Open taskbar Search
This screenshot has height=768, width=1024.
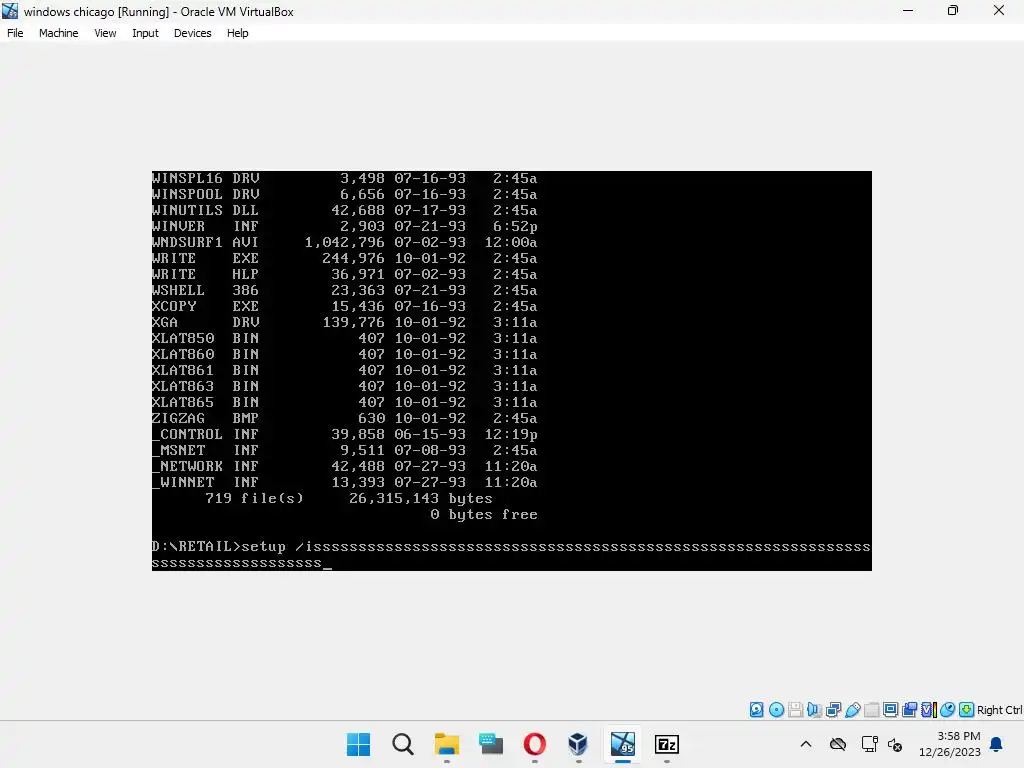(x=402, y=744)
